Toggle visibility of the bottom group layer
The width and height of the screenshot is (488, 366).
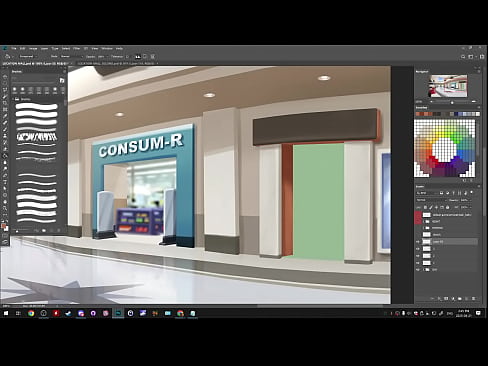coord(418,269)
